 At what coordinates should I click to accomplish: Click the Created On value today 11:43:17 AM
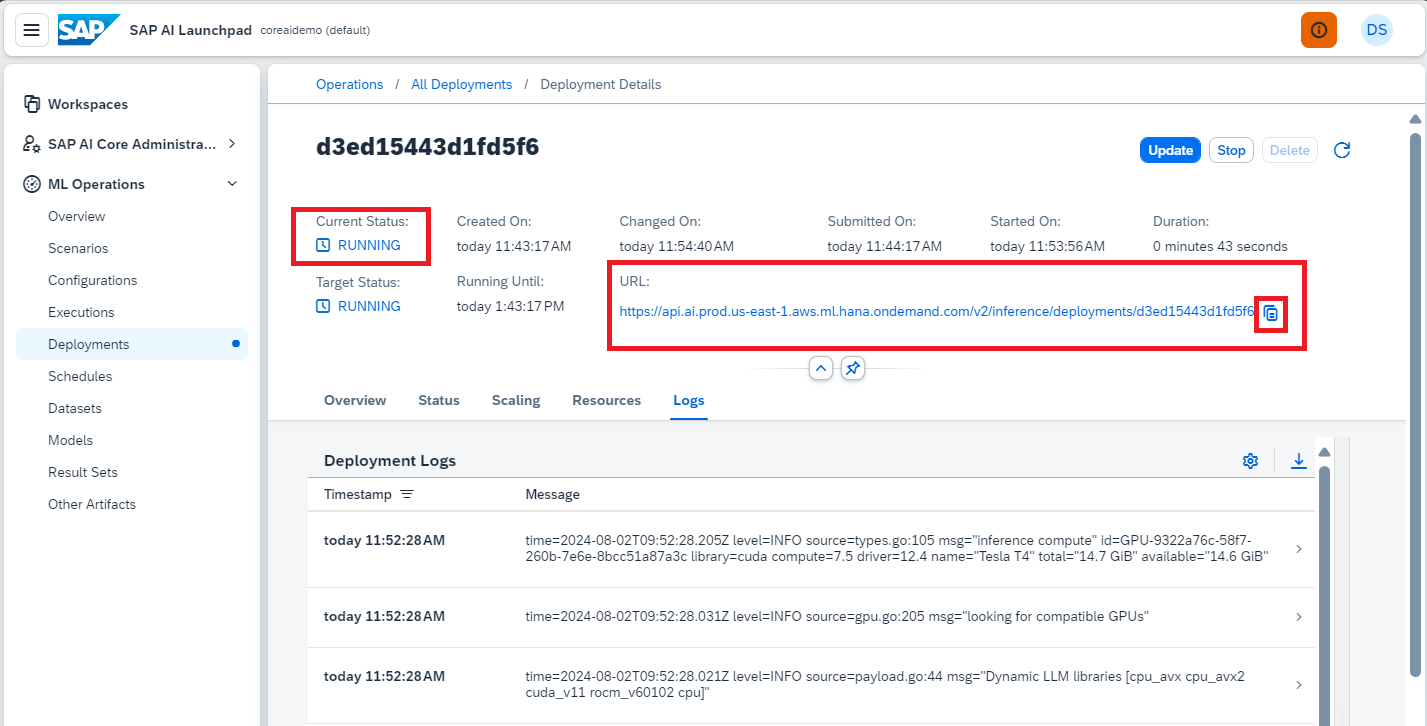tap(514, 246)
